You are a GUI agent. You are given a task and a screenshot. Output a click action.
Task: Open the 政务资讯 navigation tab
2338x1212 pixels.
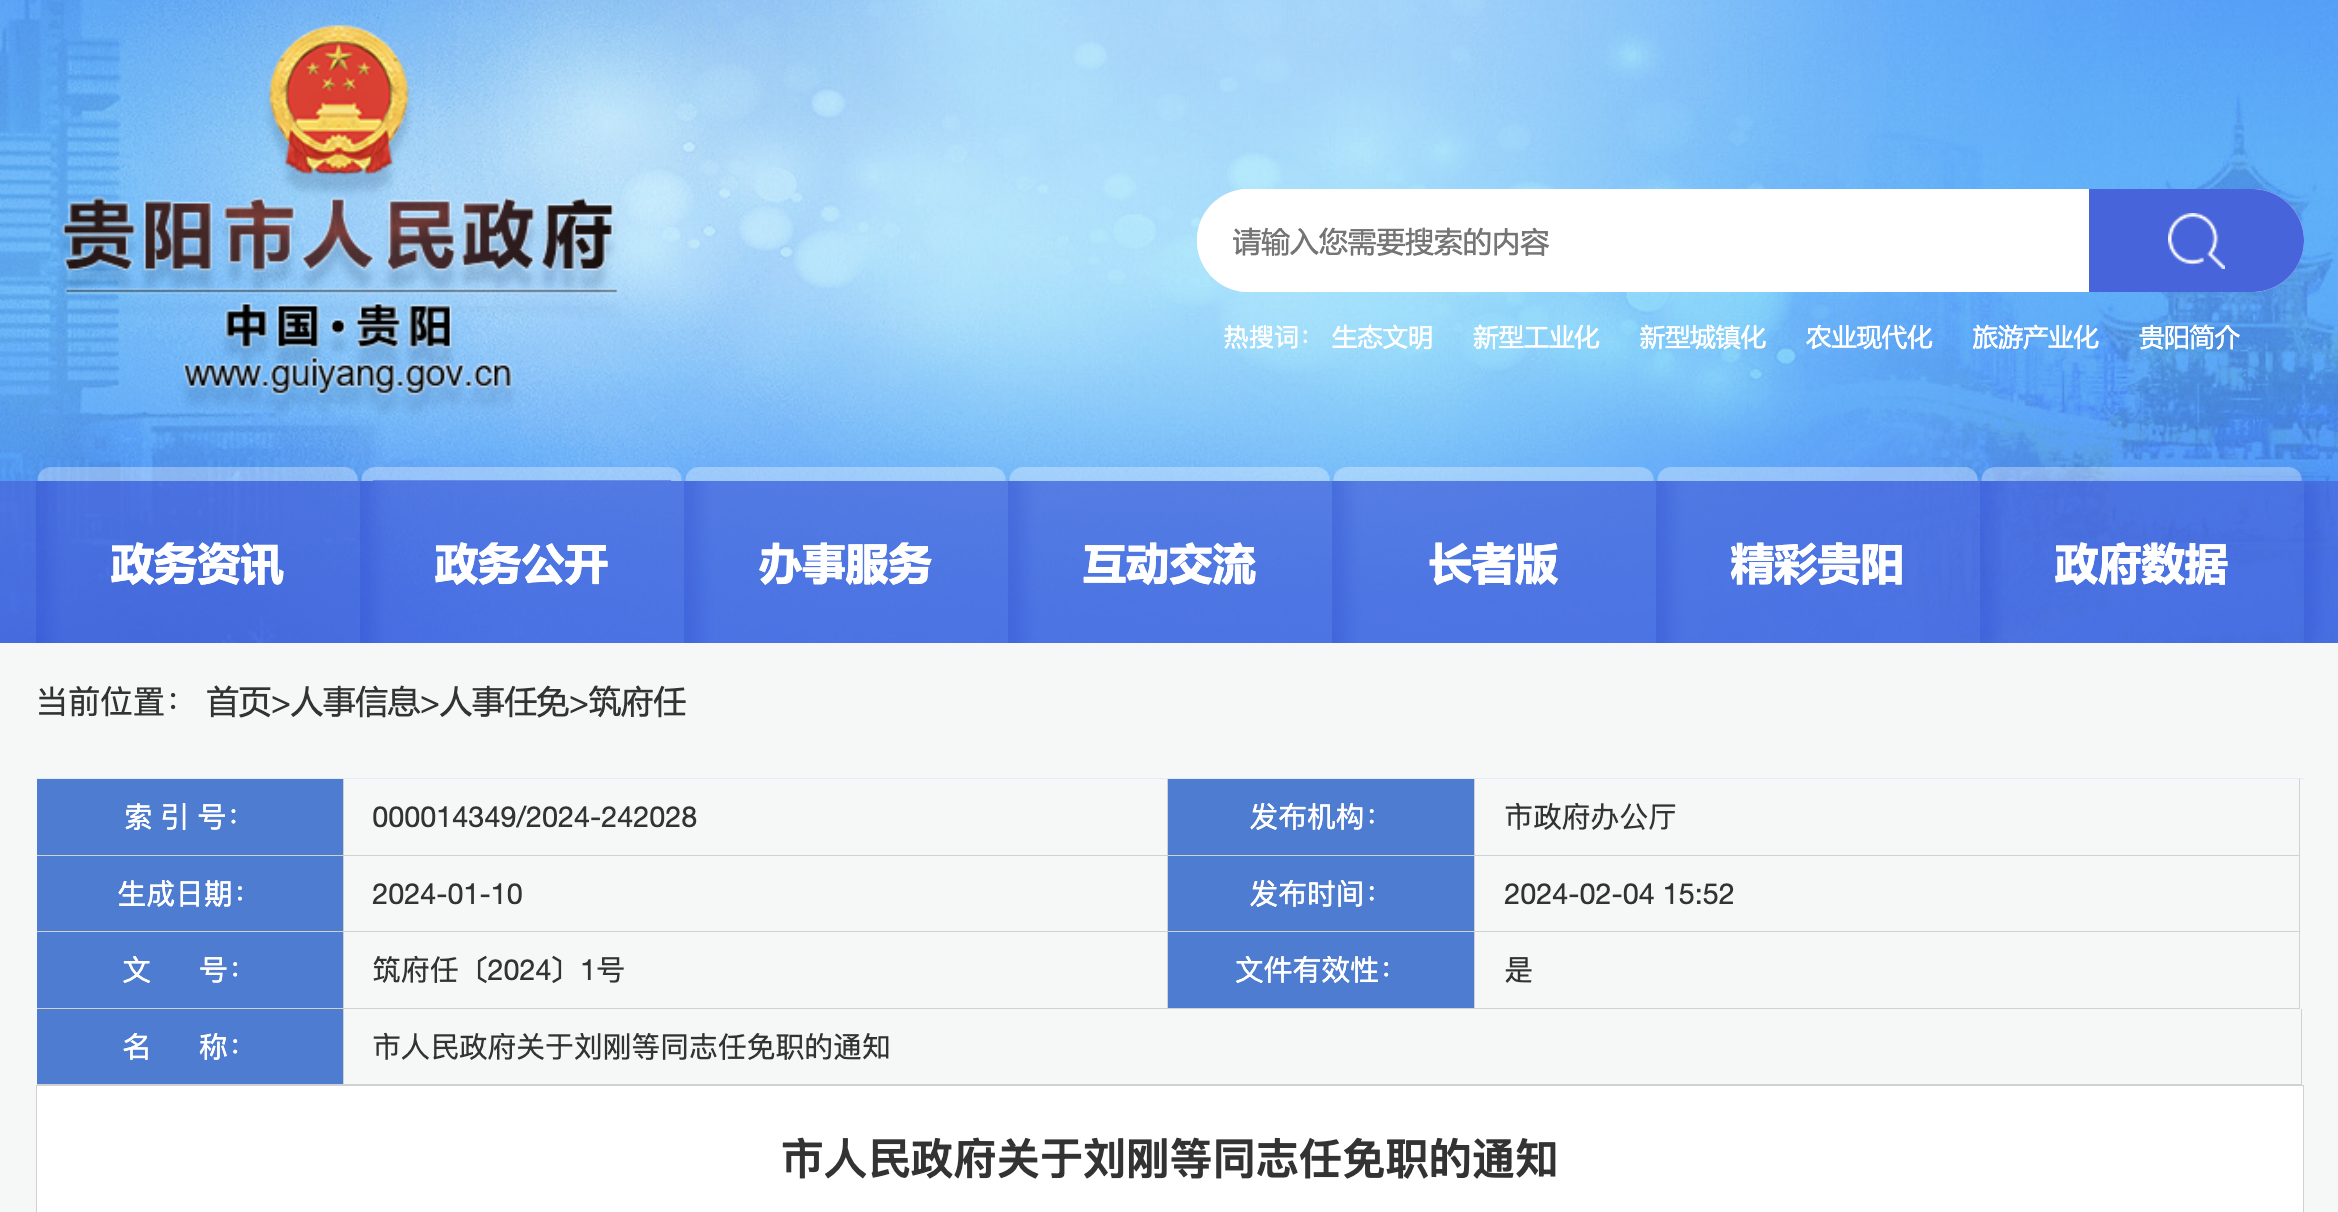click(197, 564)
